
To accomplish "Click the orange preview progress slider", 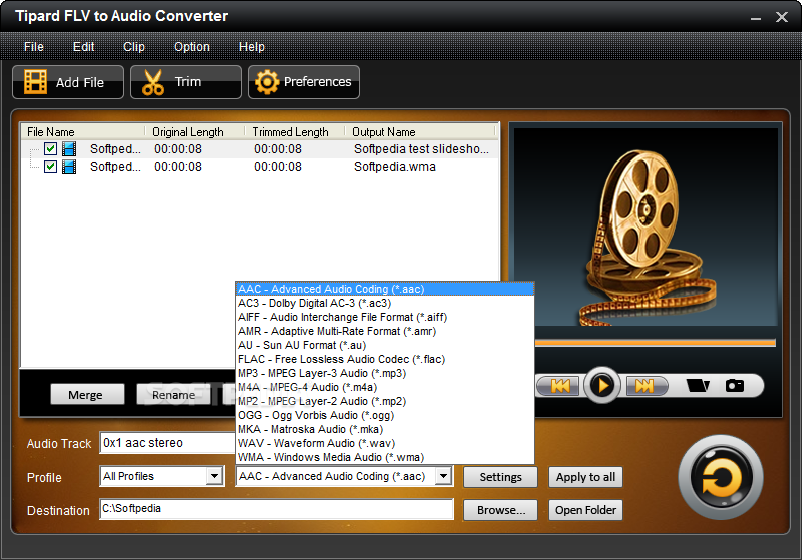I will pos(655,343).
